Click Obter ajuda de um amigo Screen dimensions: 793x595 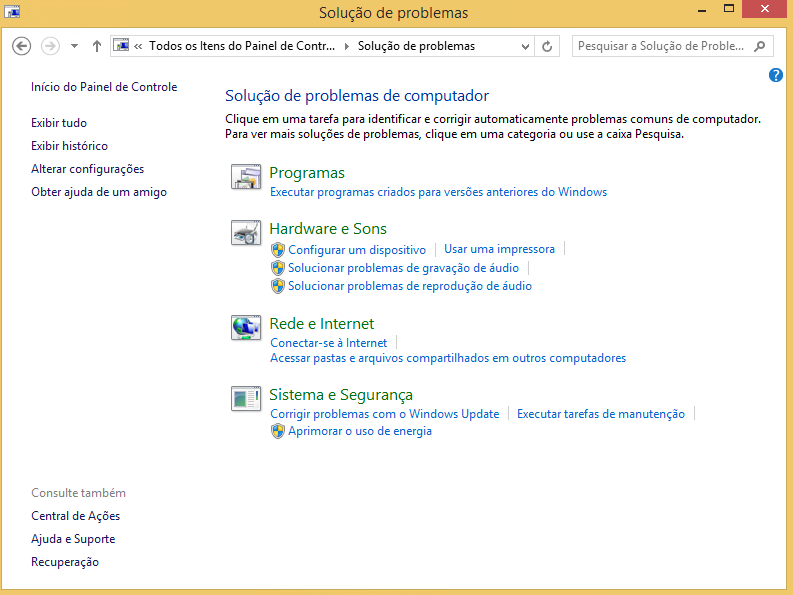tap(99, 192)
